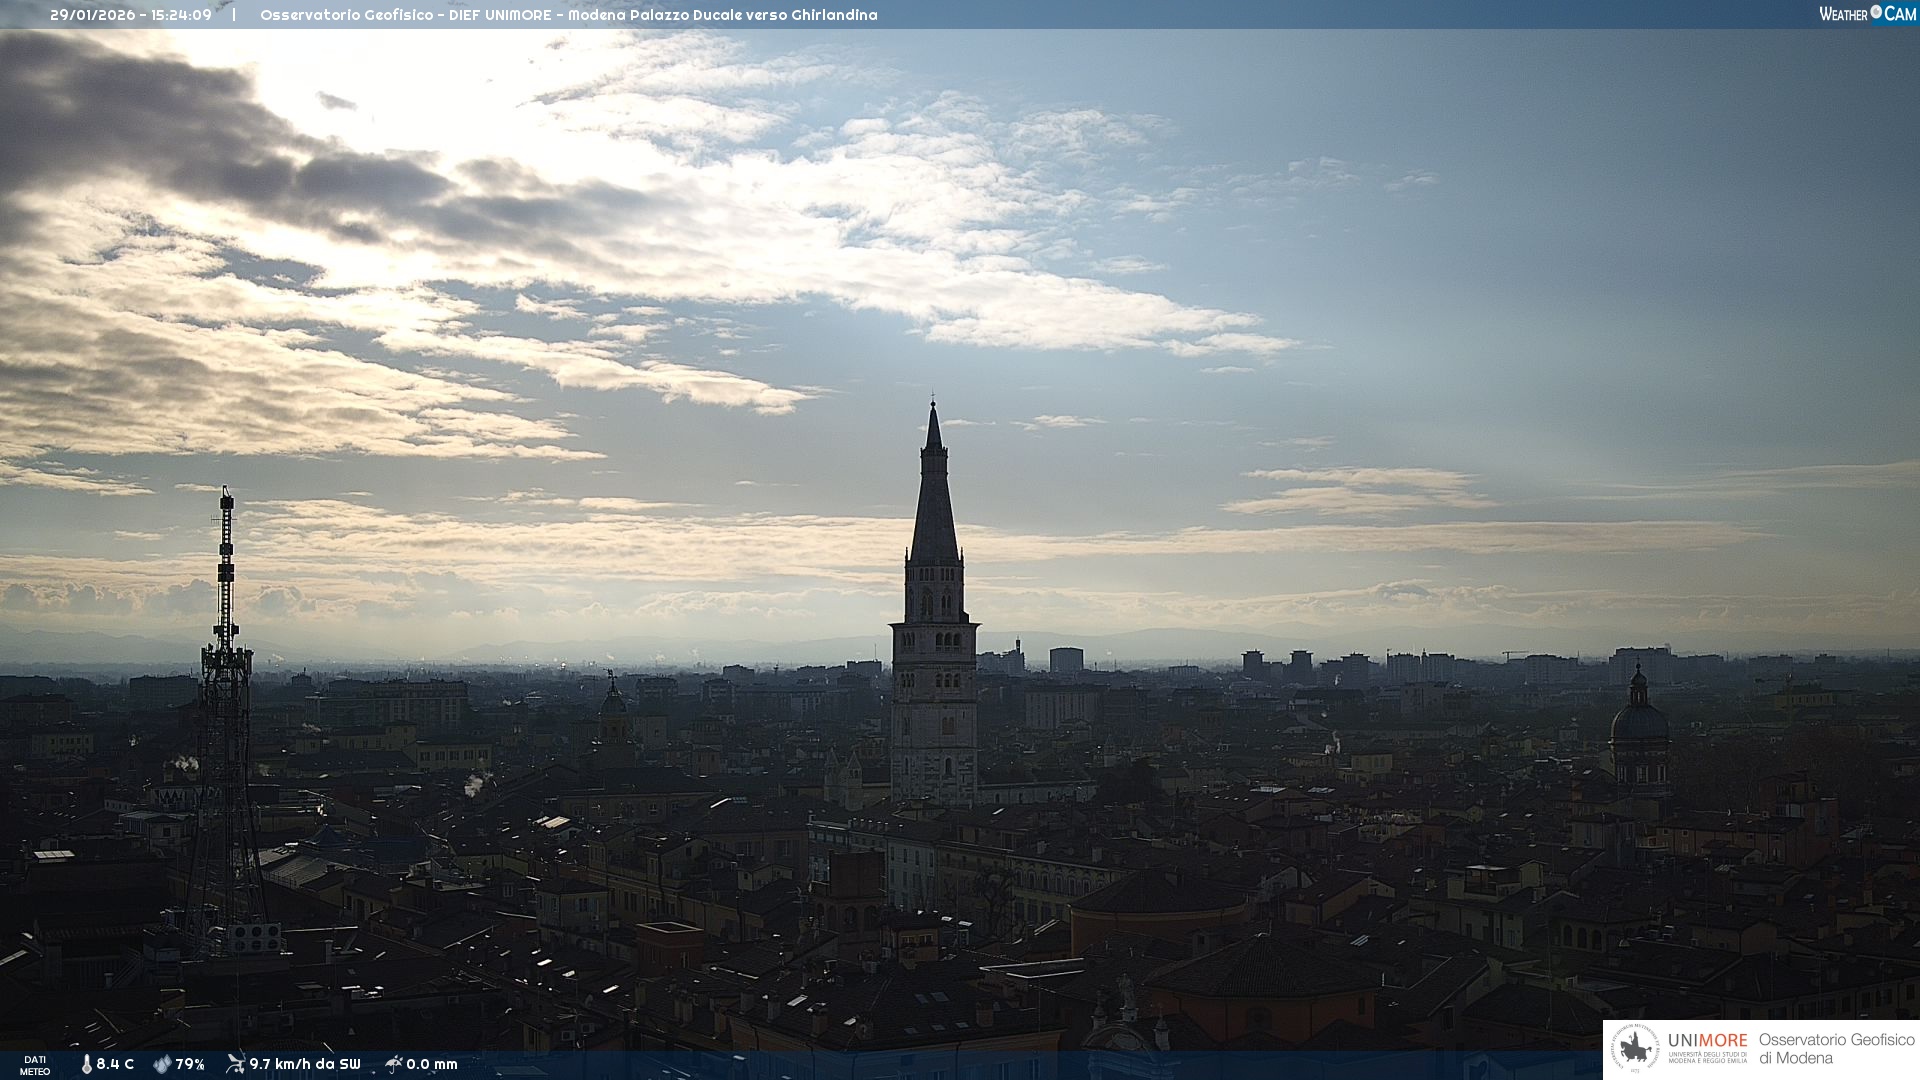The width and height of the screenshot is (1920, 1080).
Task: Click the wind direction icon
Action: click(235, 1063)
